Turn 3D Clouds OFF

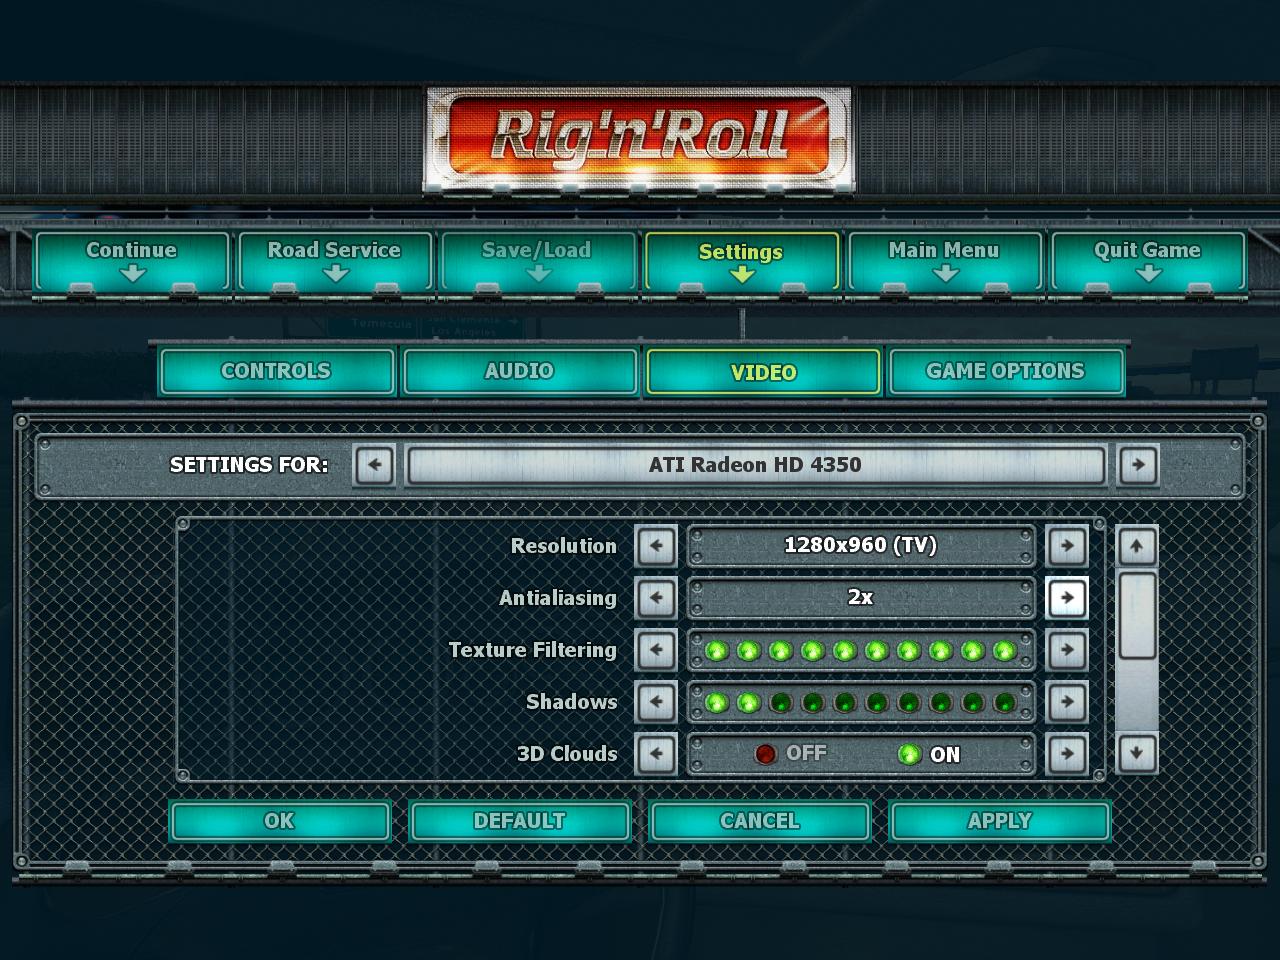coord(791,754)
